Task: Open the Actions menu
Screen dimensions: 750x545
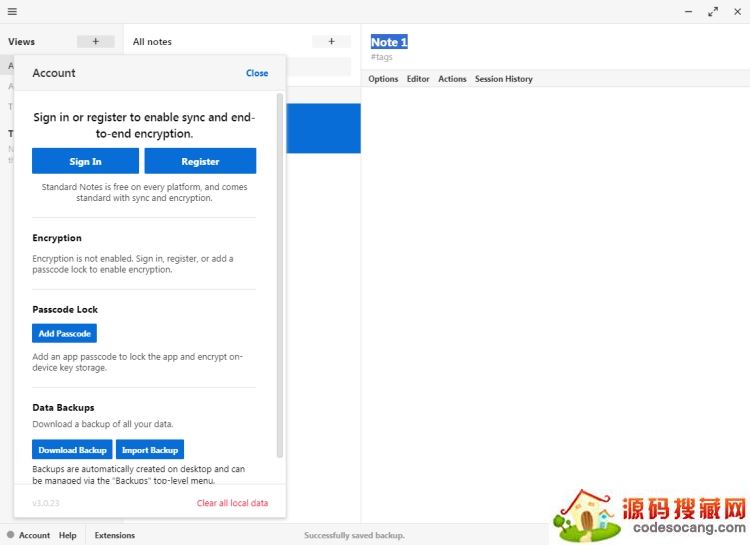Action: click(x=452, y=79)
